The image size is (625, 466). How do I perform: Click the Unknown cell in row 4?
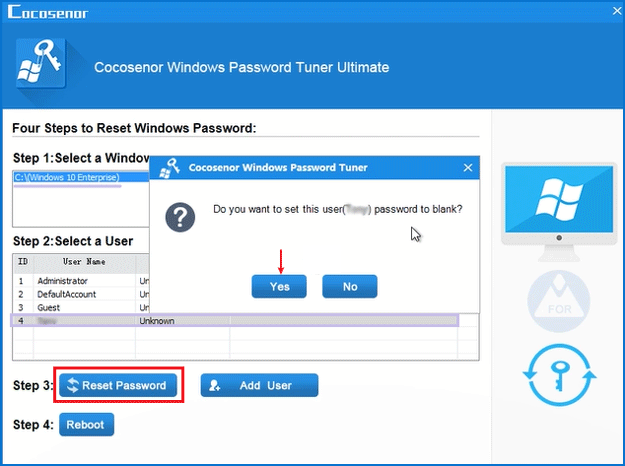[182, 320]
